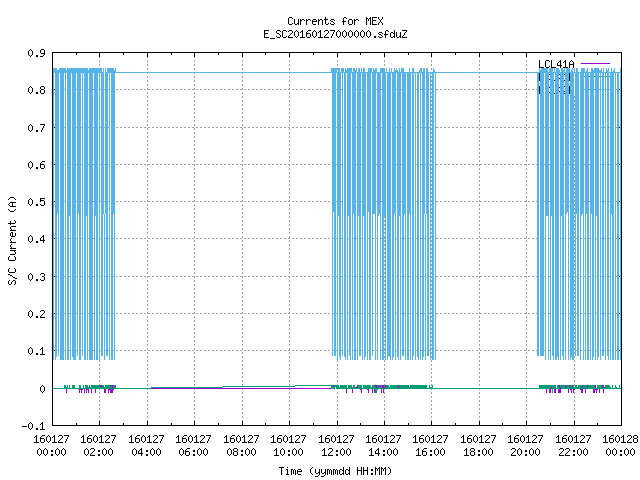640x480 pixels.
Task: Click the x-axis label "160127 04:00"
Action: [x=146, y=446]
